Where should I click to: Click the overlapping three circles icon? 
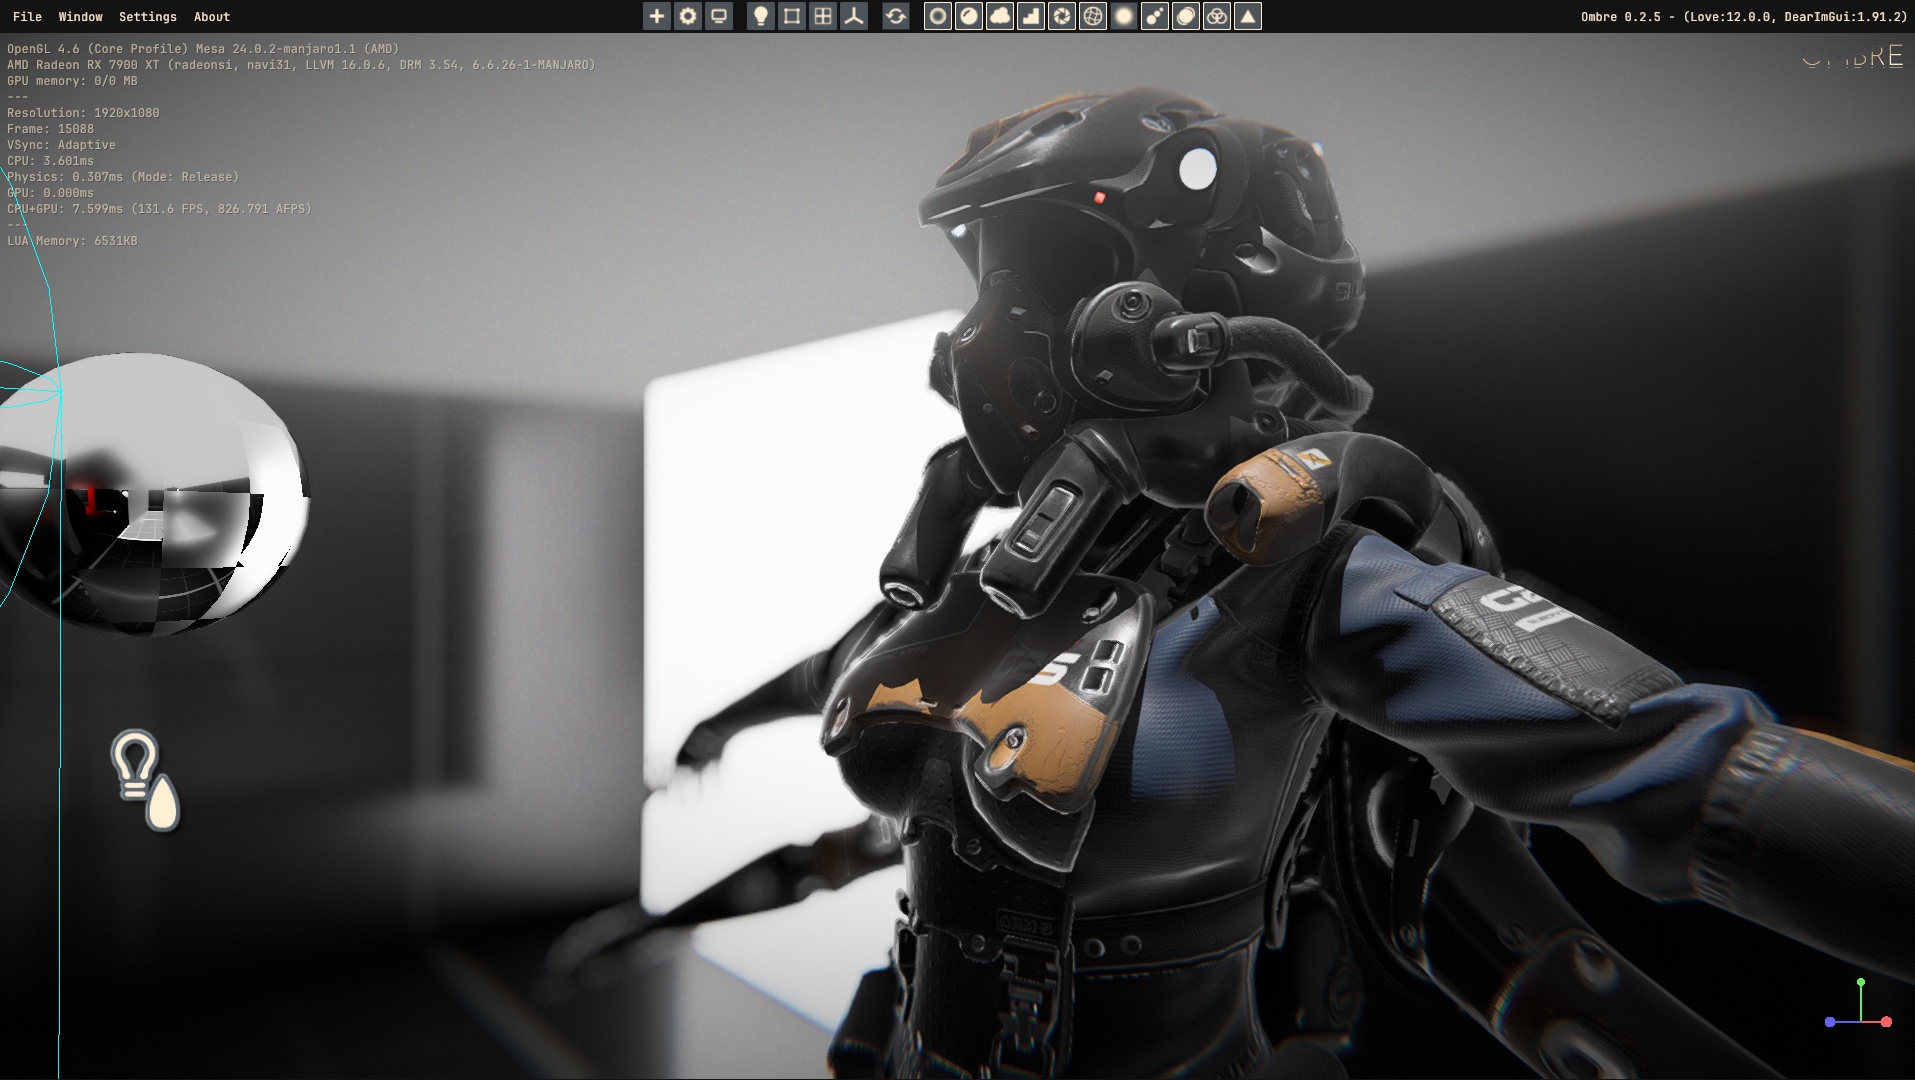[1217, 16]
